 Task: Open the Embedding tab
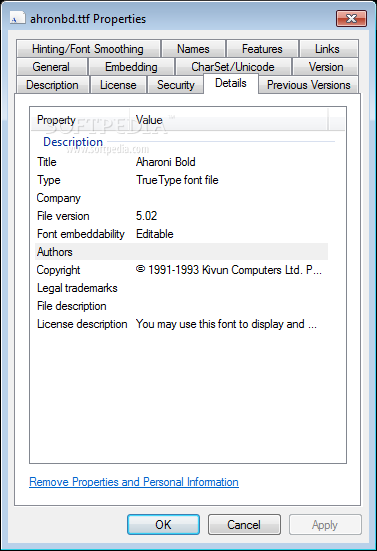(131, 67)
